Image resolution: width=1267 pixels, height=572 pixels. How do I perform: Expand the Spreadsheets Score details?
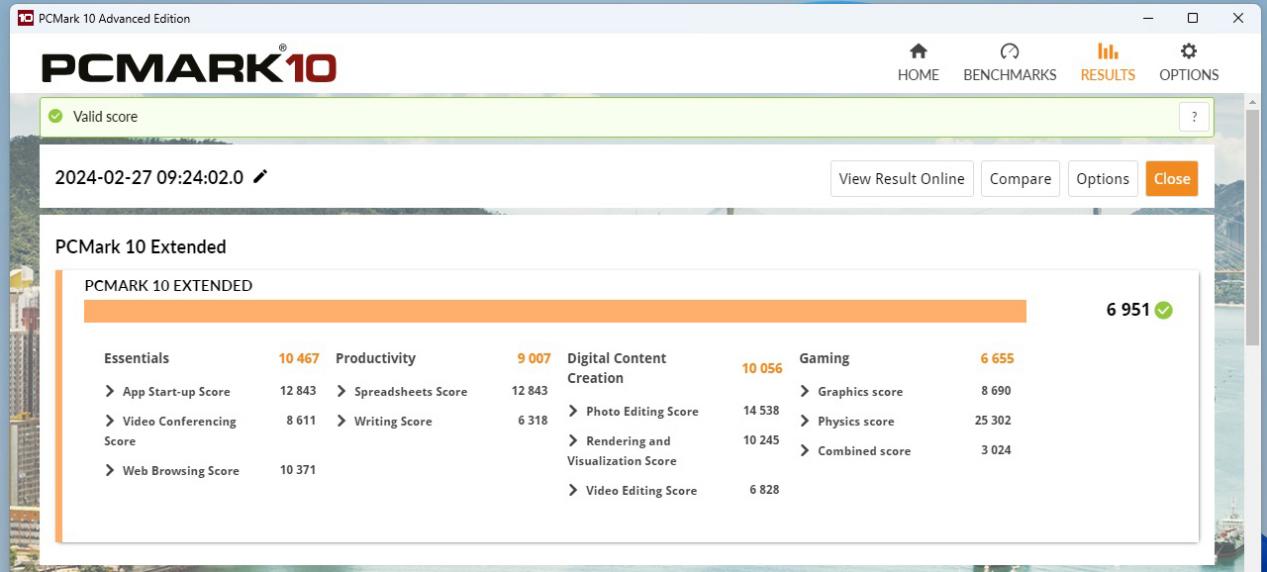point(342,392)
